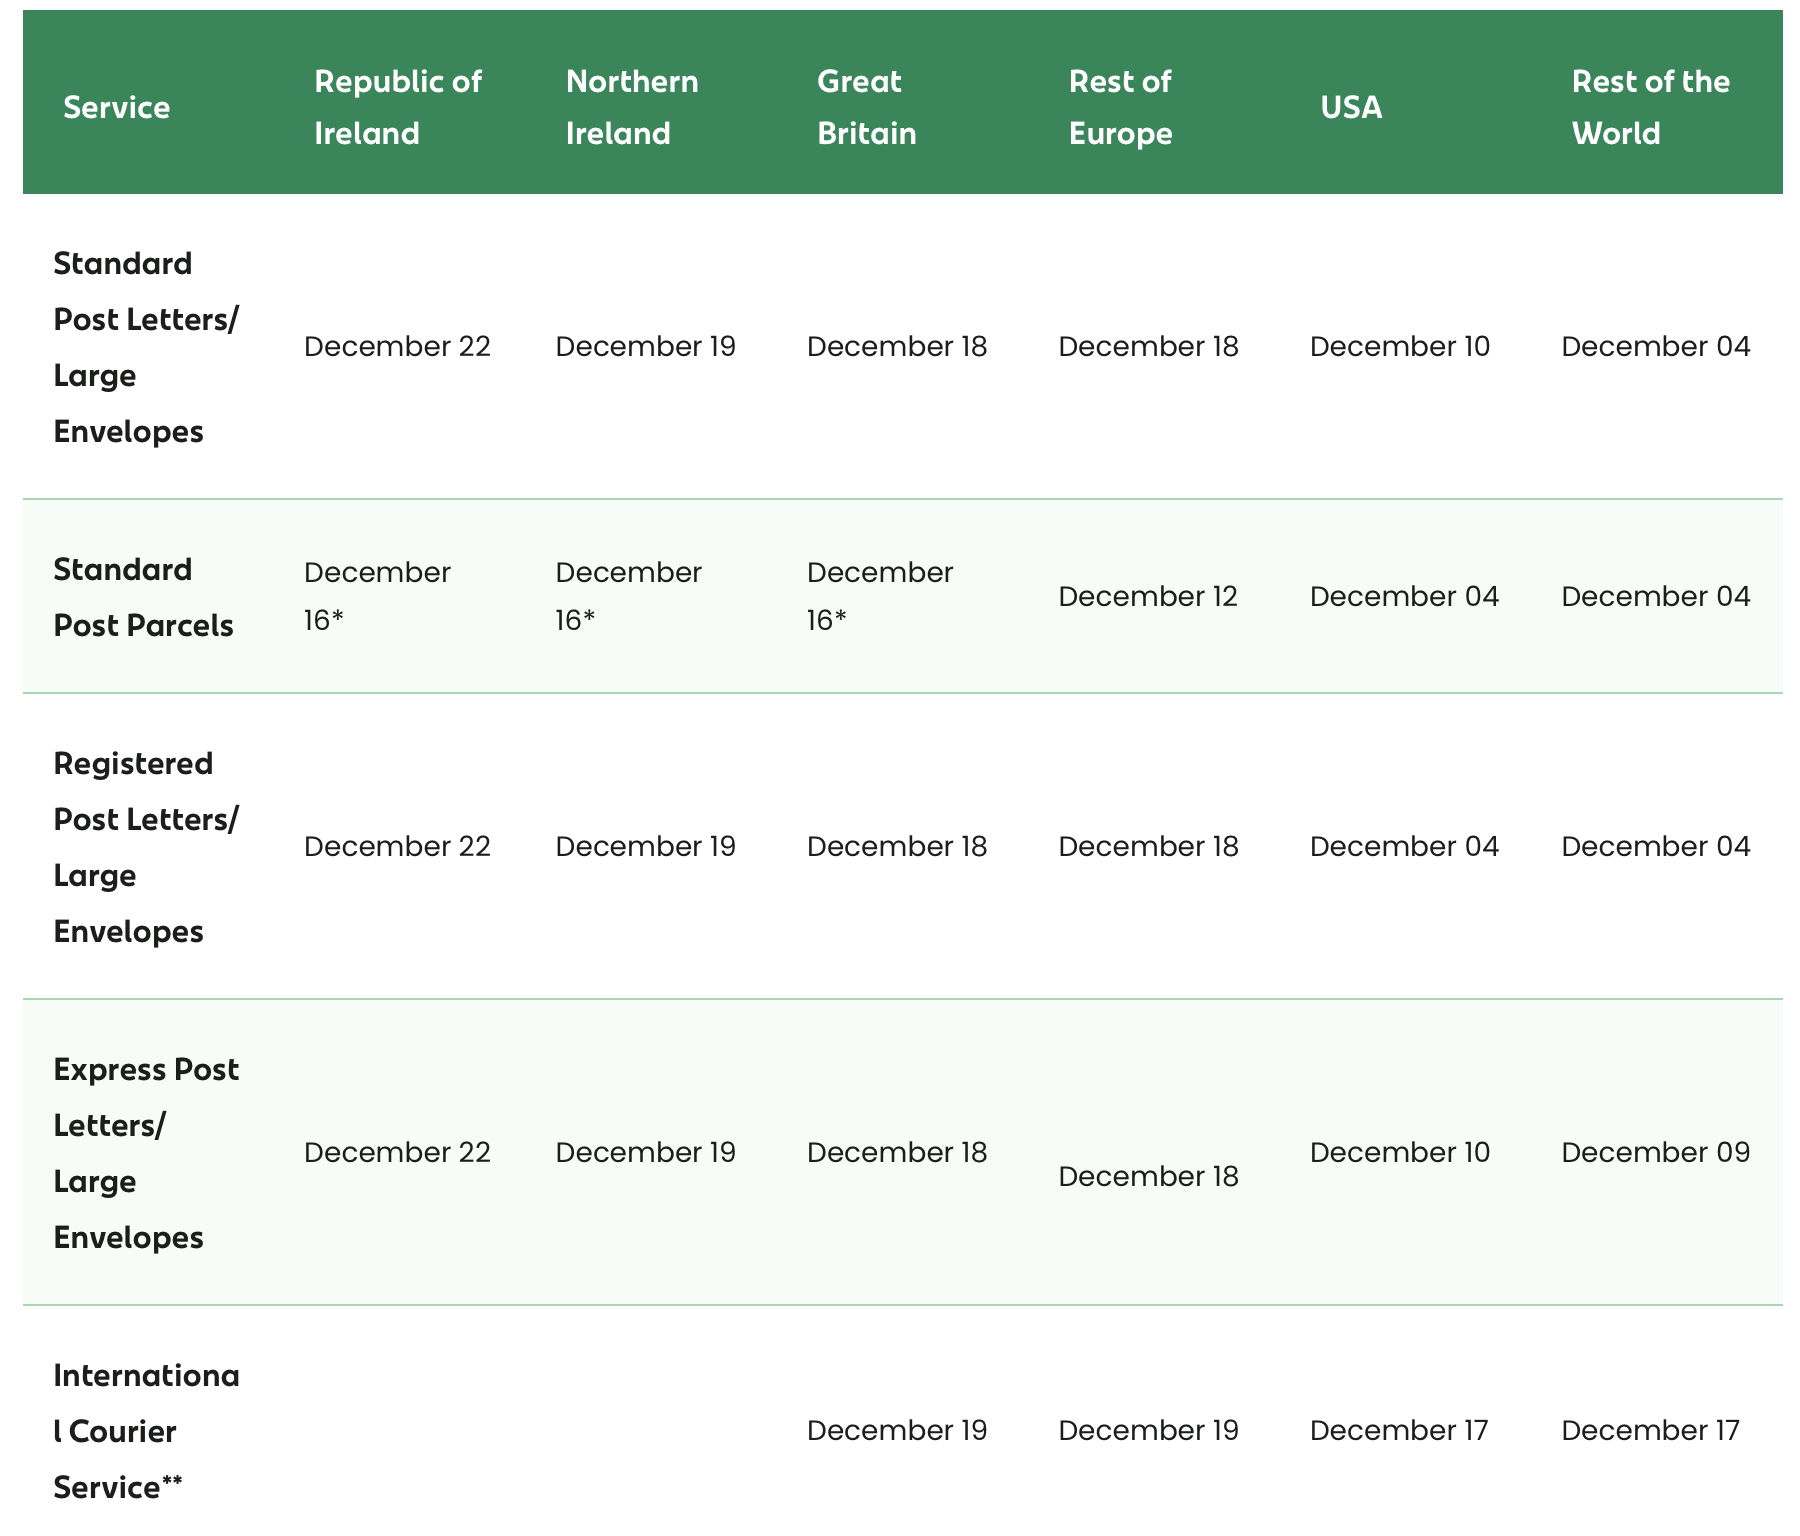The image size is (1800, 1536).
Task: Select the Rest of Europe header
Action: [x=1120, y=107]
